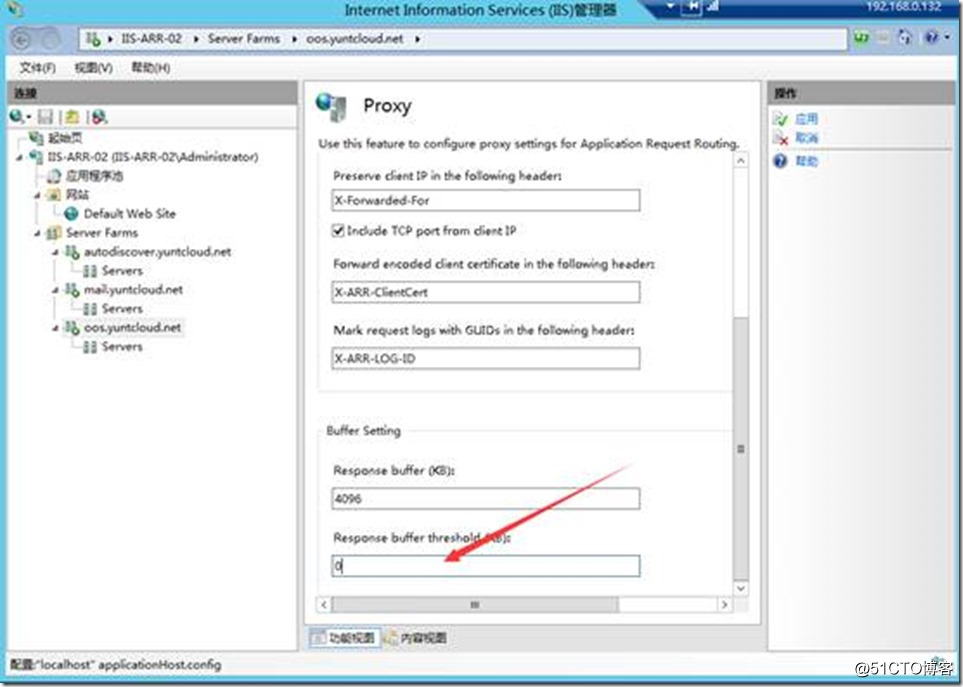
Task: Click the green go icon beside address bar
Action: tap(862, 38)
